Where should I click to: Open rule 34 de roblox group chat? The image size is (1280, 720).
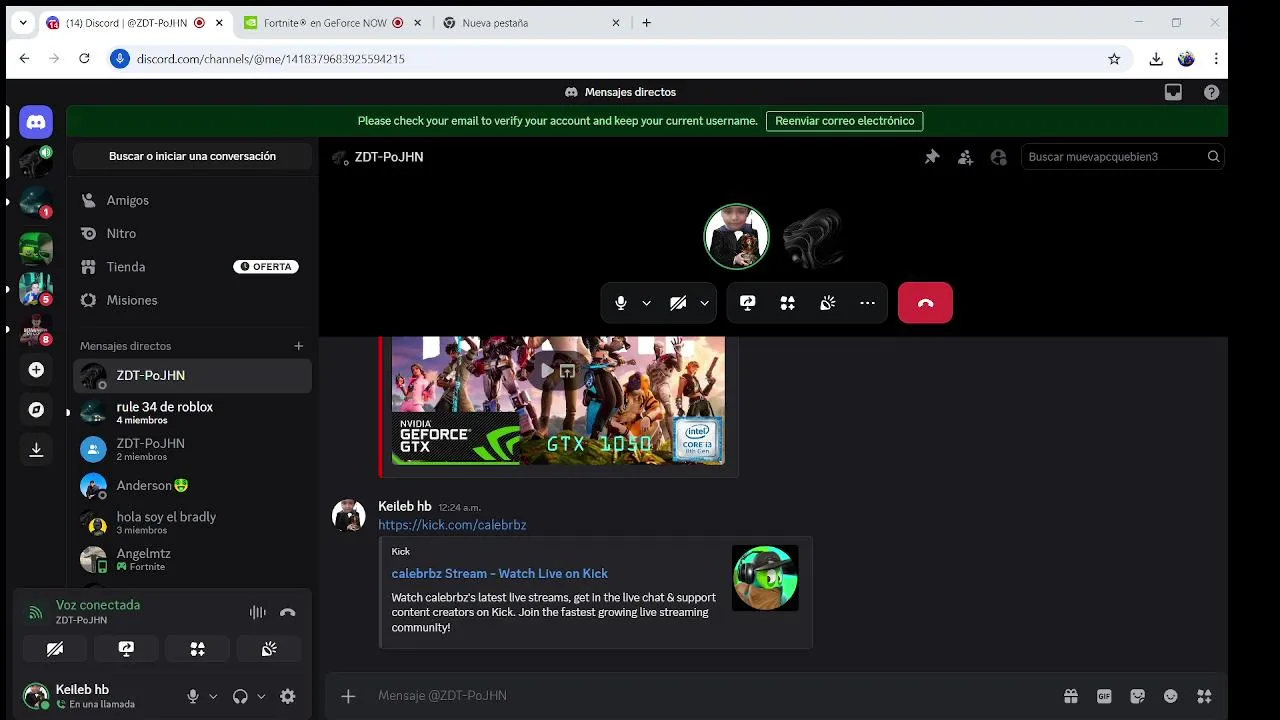click(x=192, y=412)
